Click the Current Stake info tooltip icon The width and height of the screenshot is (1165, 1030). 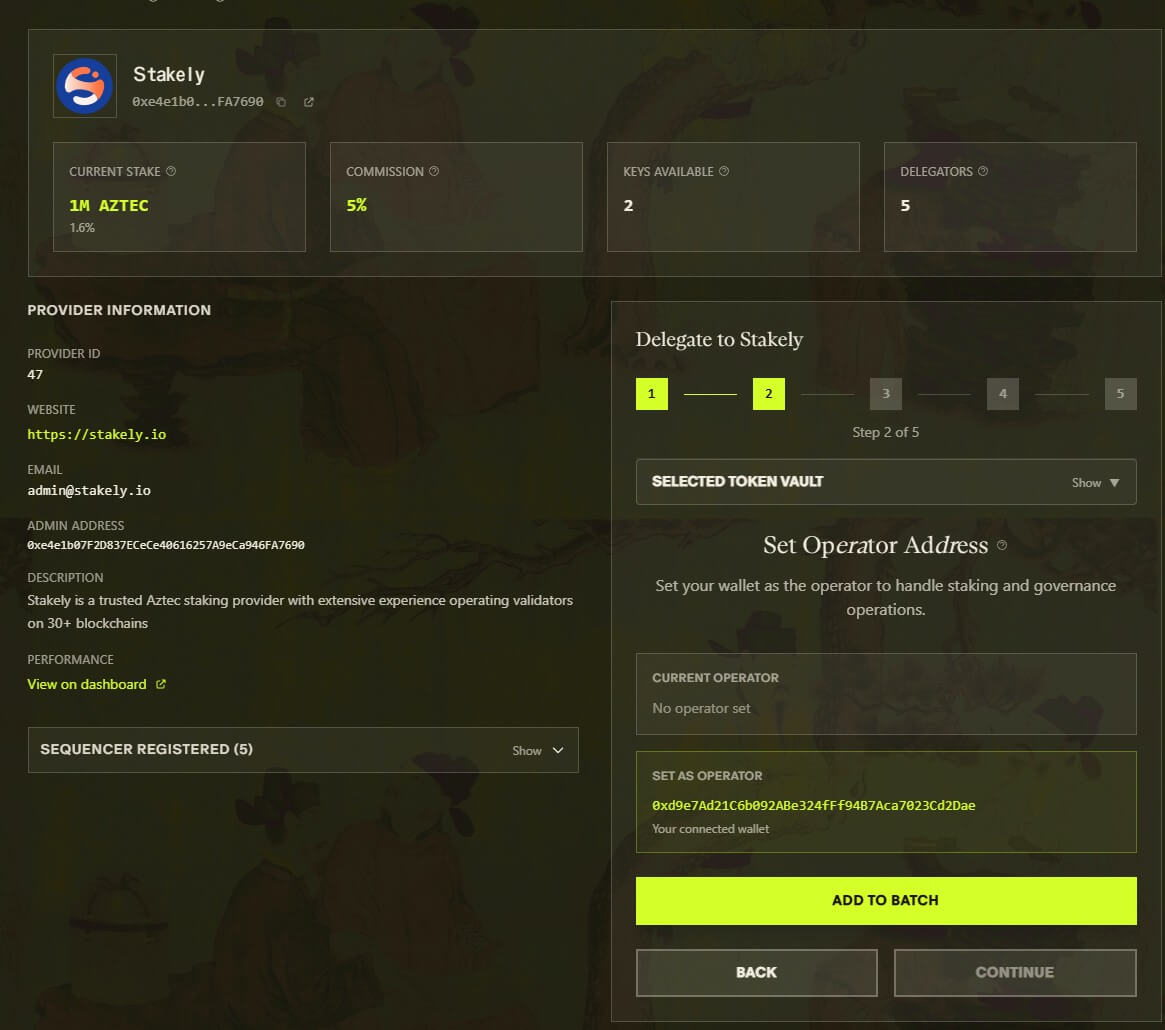(170, 171)
